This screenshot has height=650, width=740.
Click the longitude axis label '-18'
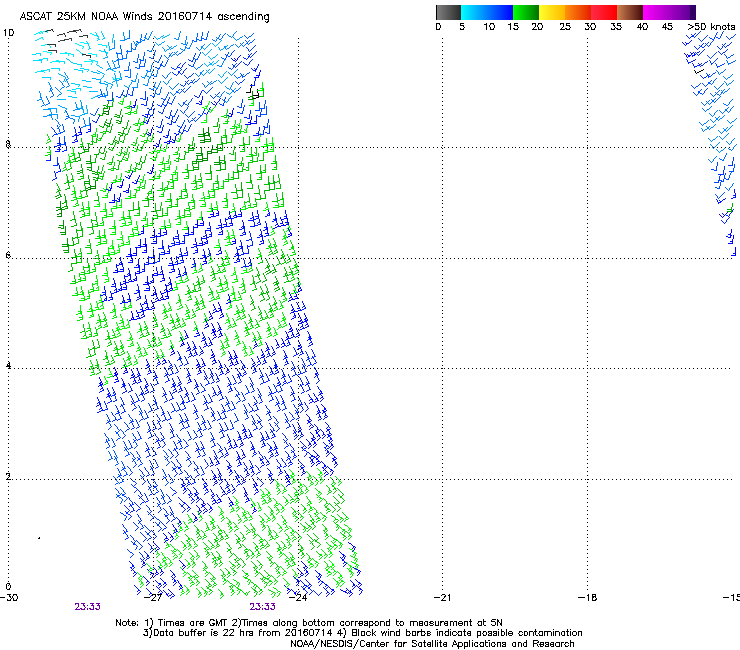(588, 598)
